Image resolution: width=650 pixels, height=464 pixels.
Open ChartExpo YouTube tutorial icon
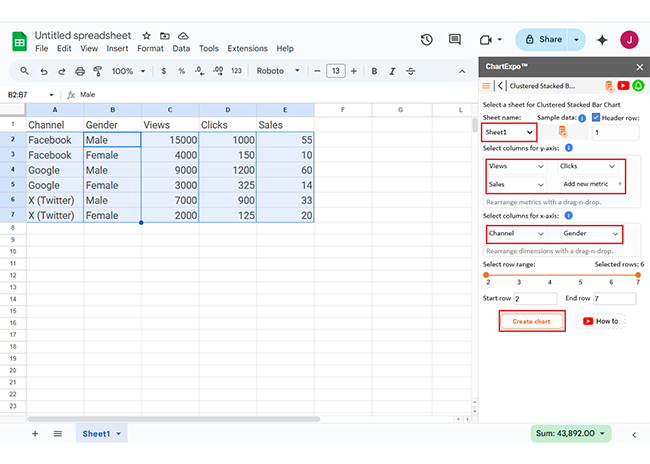[623, 85]
